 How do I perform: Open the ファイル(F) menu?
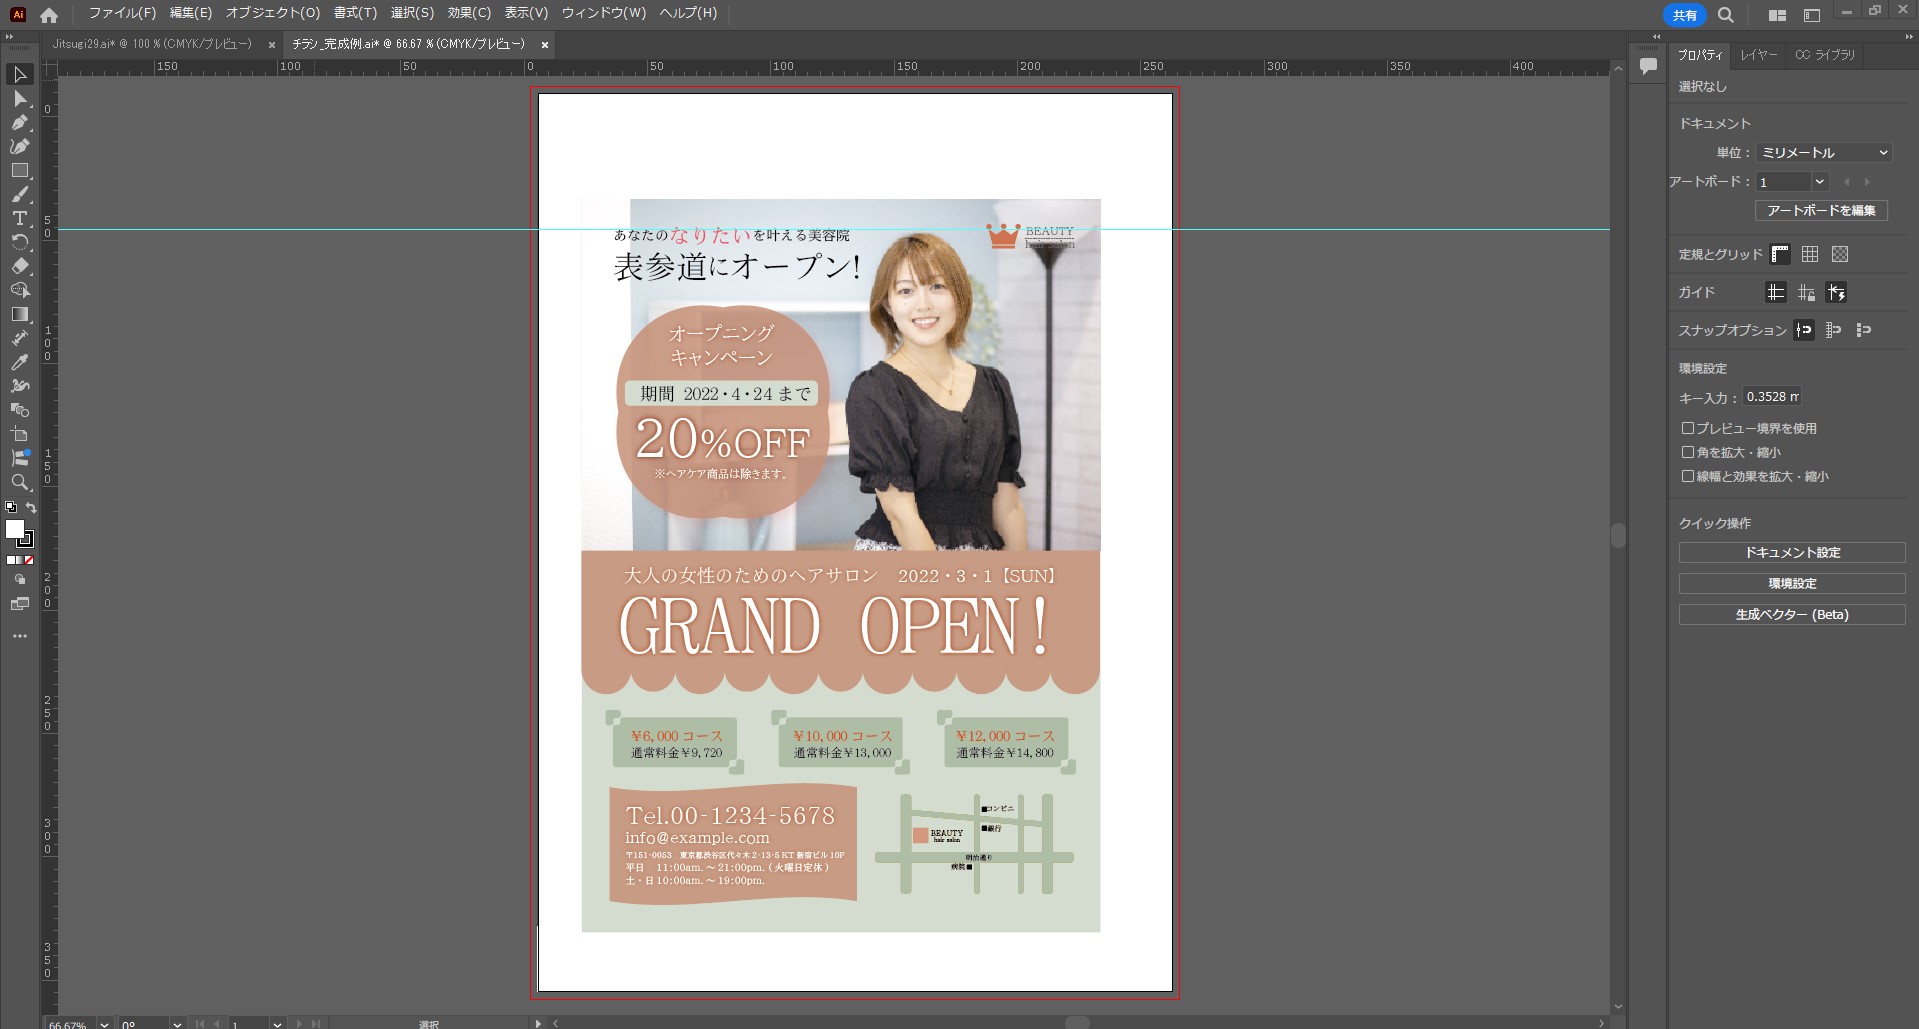(x=122, y=13)
